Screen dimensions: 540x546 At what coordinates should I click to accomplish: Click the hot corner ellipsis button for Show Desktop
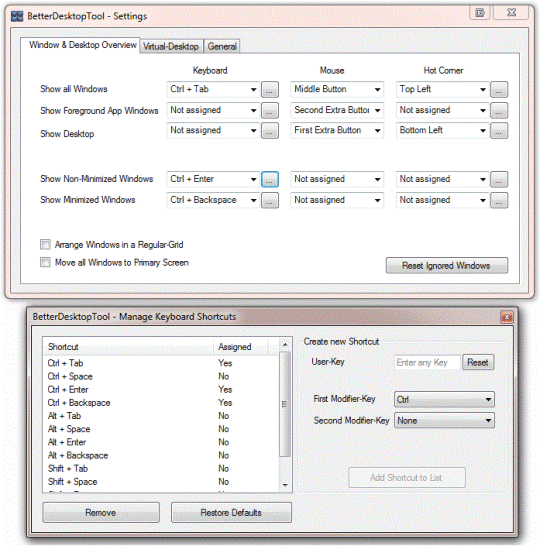(499, 131)
